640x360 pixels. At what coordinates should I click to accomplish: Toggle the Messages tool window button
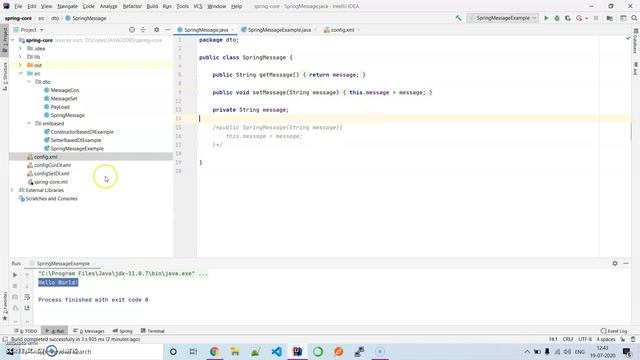[x=89, y=331]
